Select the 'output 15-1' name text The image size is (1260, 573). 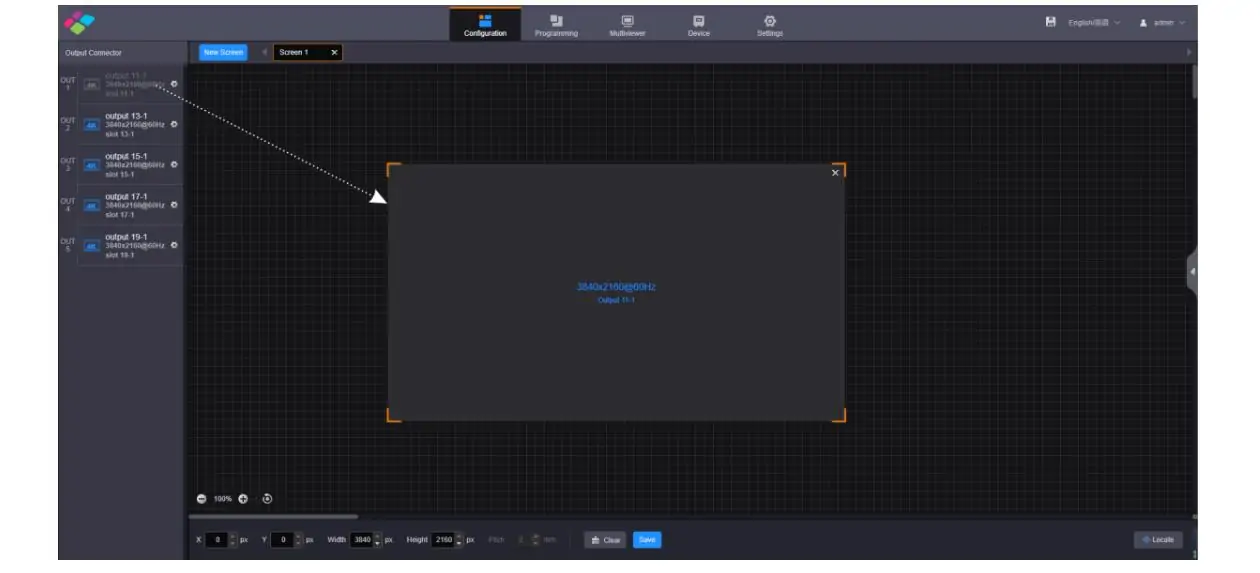pos(126,157)
